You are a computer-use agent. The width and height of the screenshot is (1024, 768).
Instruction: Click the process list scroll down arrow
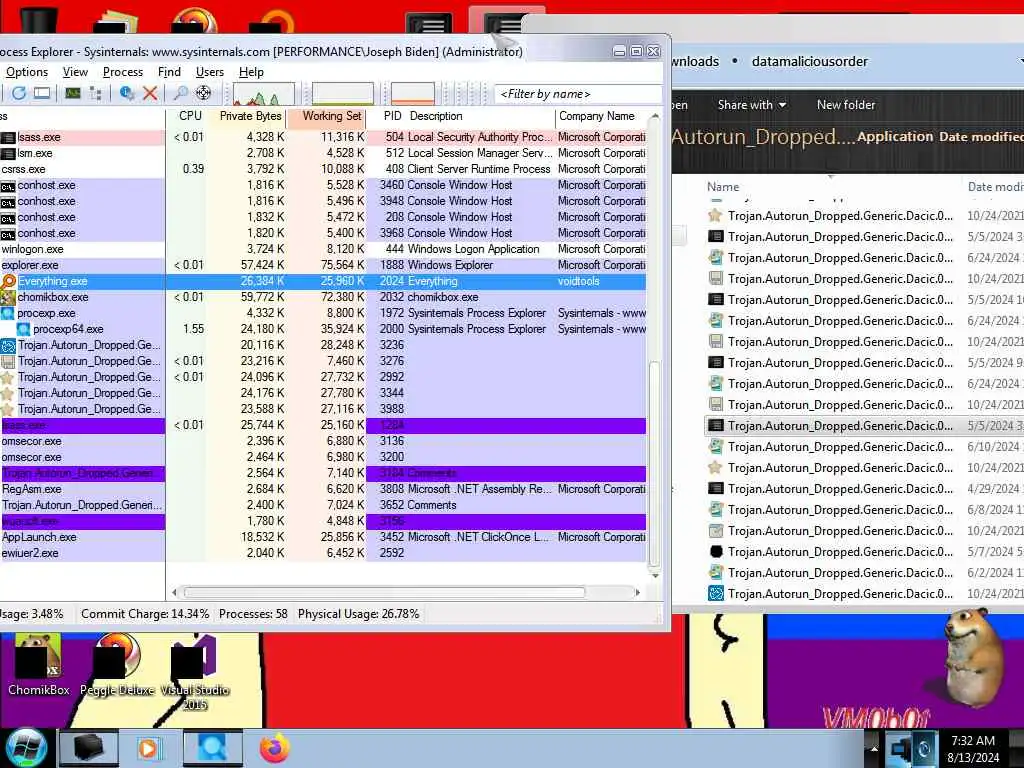[x=655, y=575]
